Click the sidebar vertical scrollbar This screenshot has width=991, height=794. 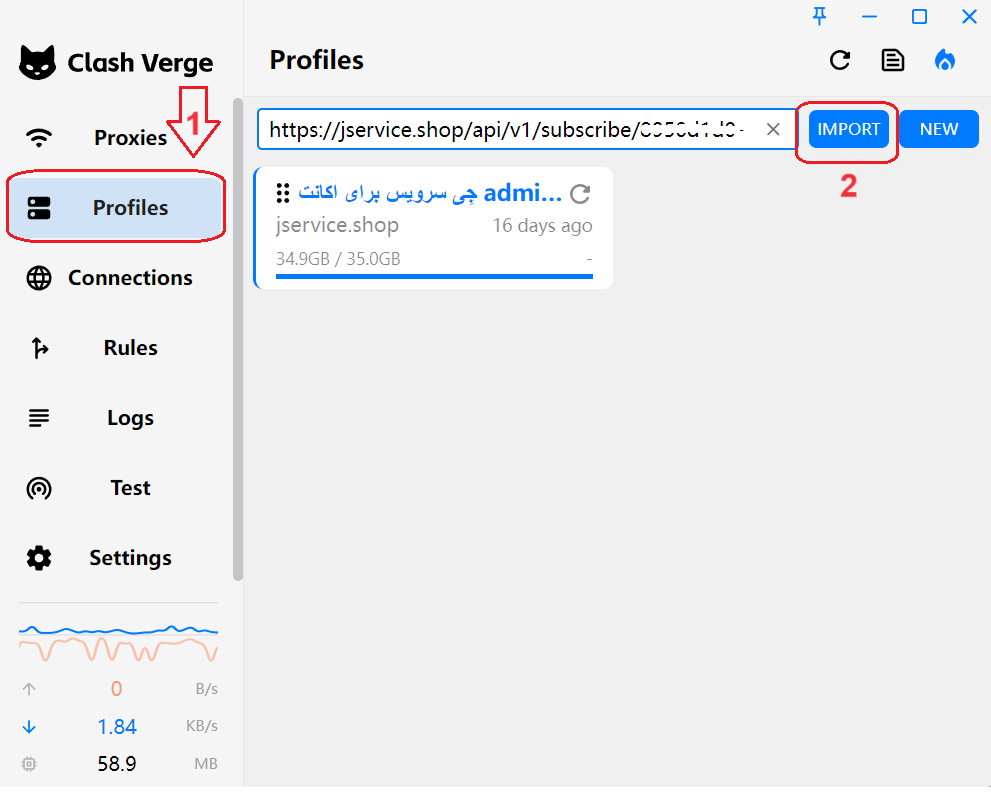237,340
